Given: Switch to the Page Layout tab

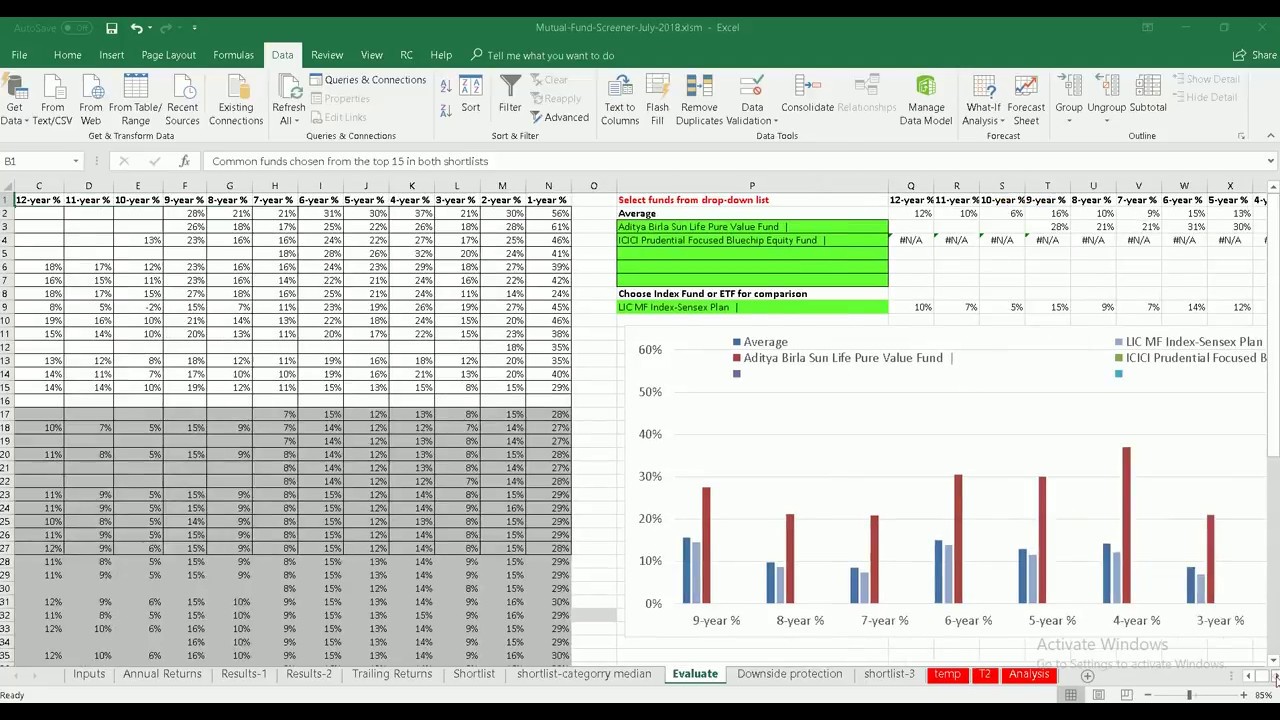Looking at the screenshot, I should pos(168,55).
